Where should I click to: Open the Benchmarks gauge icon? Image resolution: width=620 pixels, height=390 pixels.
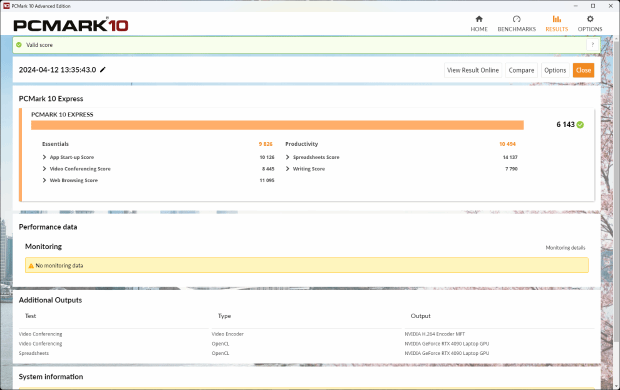tap(516, 19)
